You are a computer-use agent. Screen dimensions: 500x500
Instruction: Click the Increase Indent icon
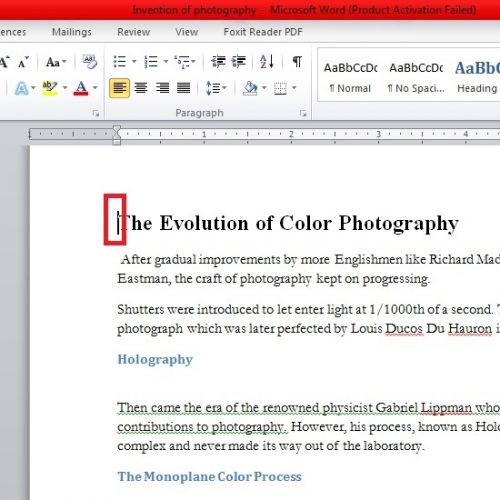(x=239, y=62)
